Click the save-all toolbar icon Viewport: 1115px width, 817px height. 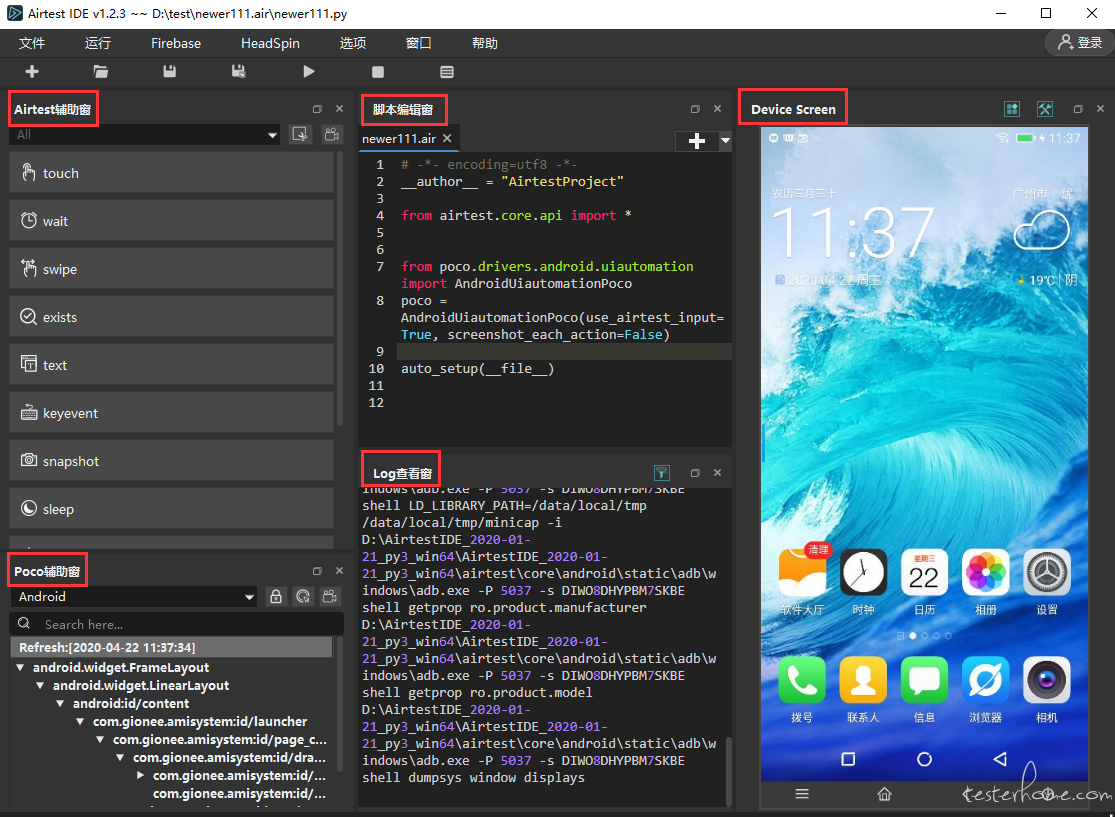(x=238, y=71)
